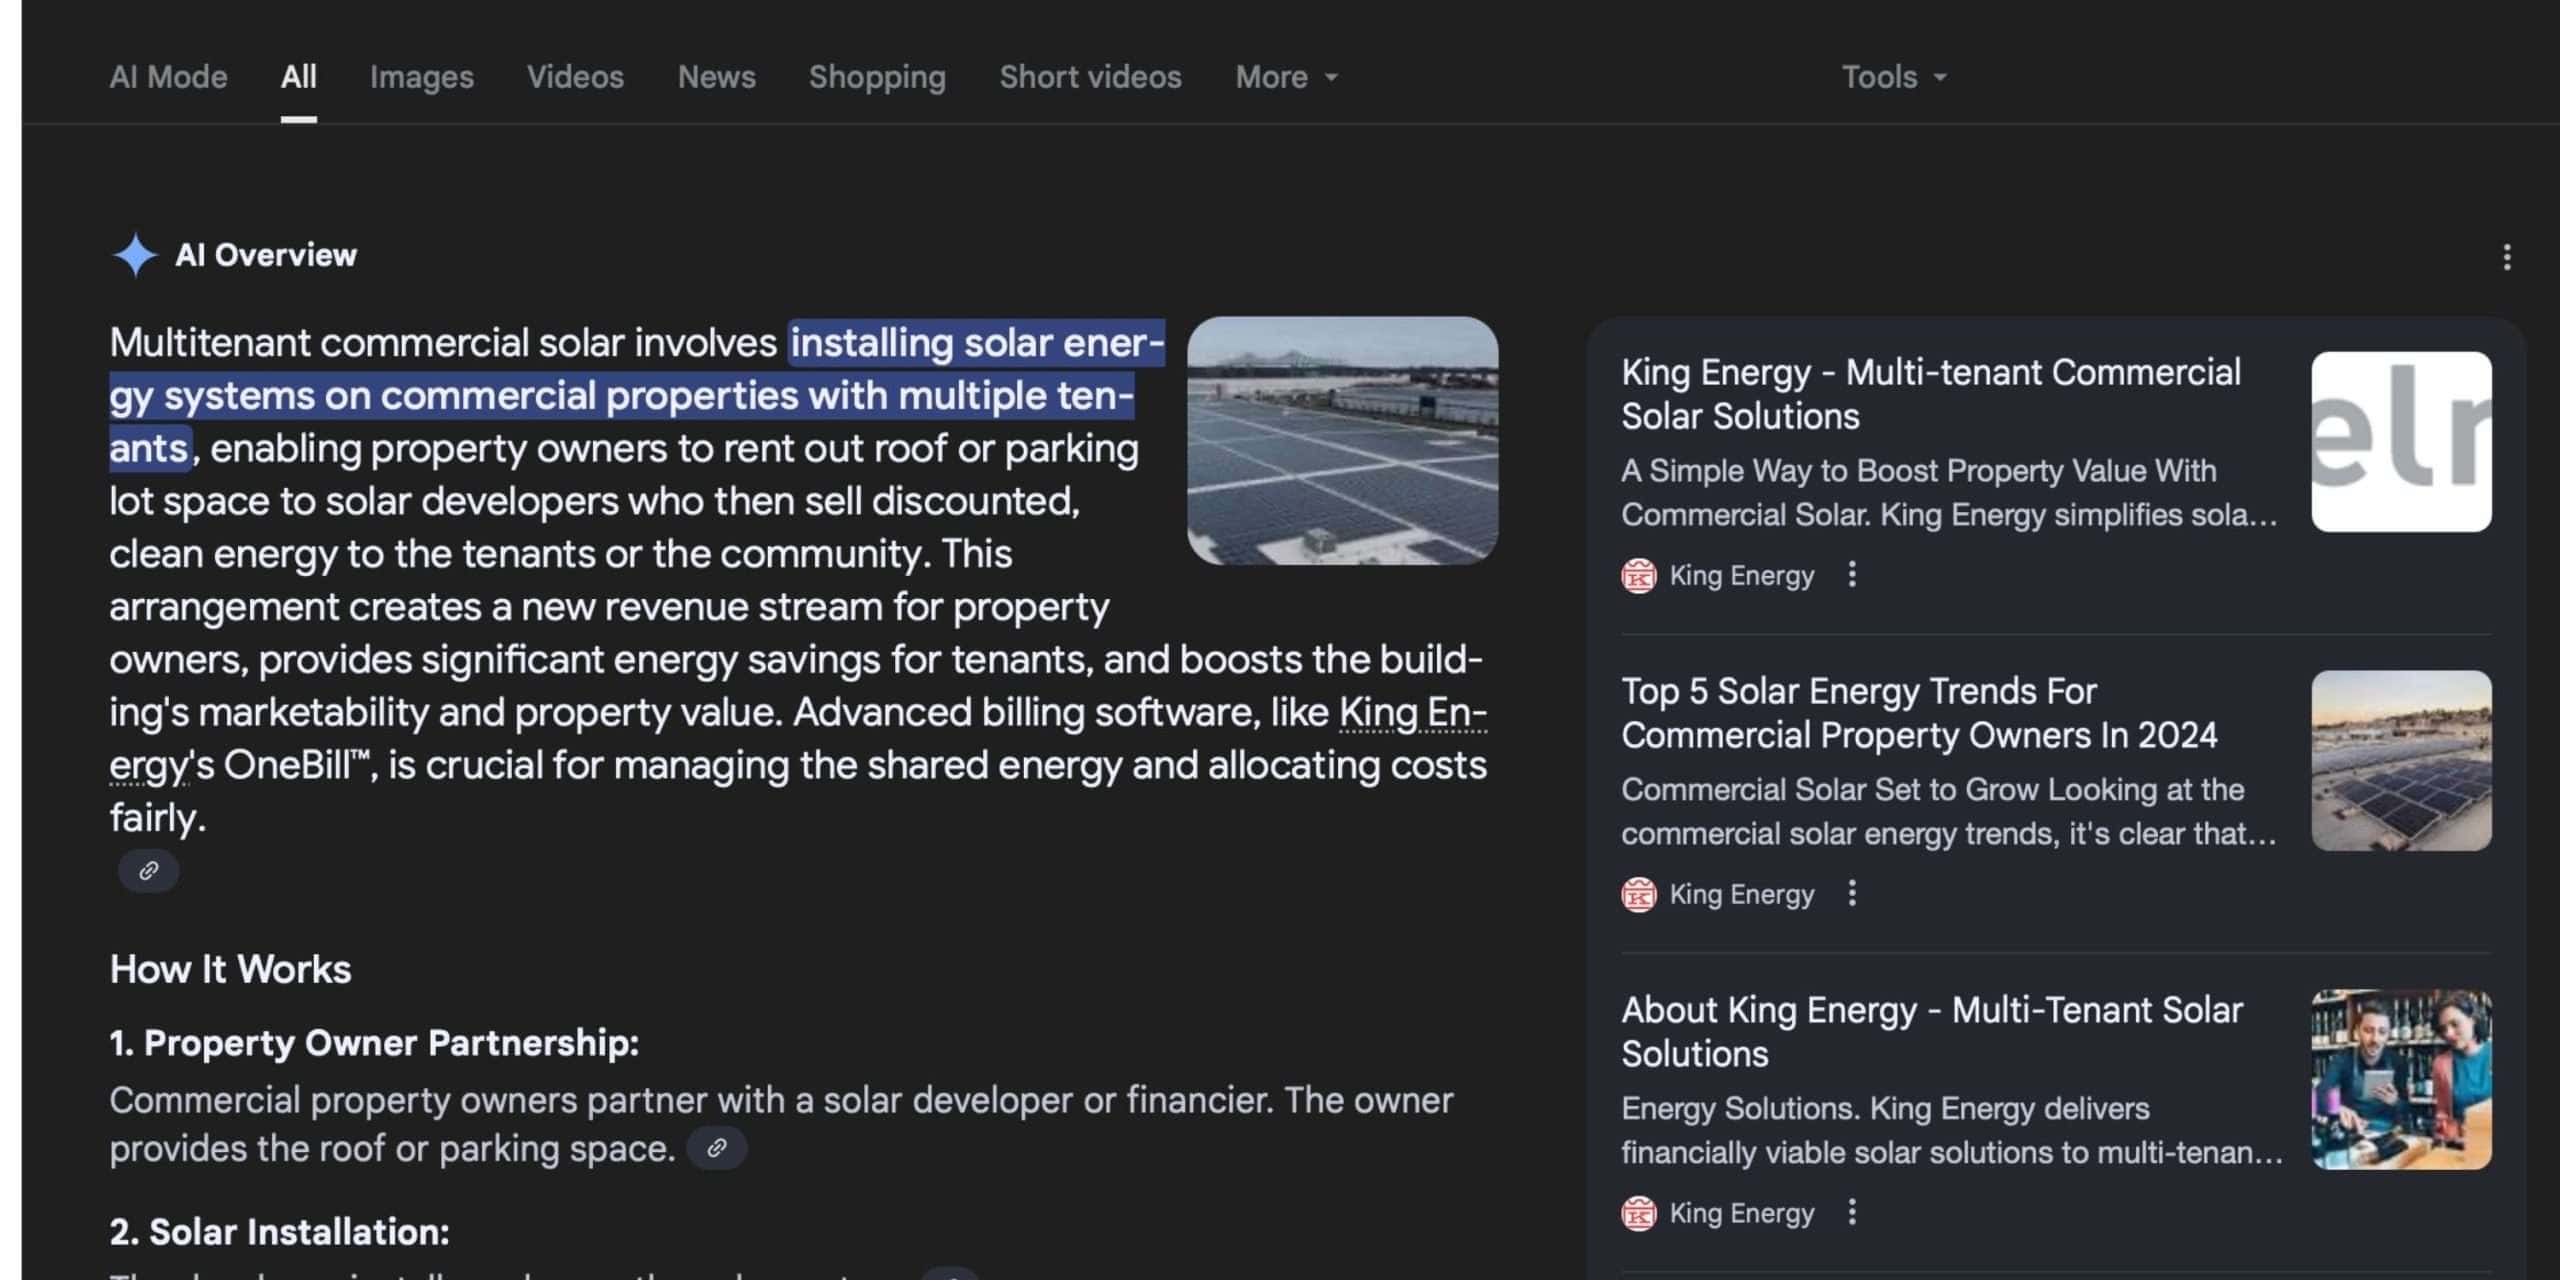
Task: Click people thumbnail of About King Energy
Action: click(2401, 1079)
